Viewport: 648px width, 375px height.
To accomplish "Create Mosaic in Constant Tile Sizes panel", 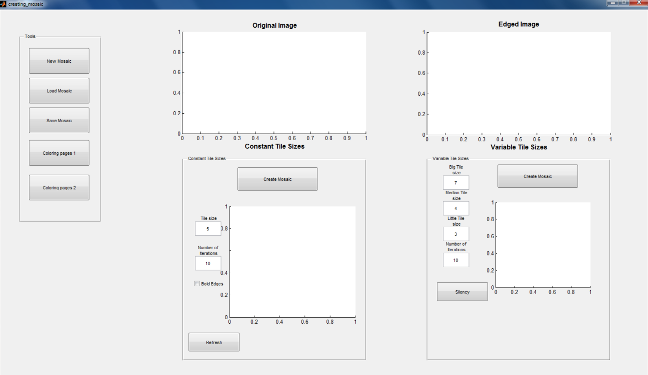I will (277, 179).
